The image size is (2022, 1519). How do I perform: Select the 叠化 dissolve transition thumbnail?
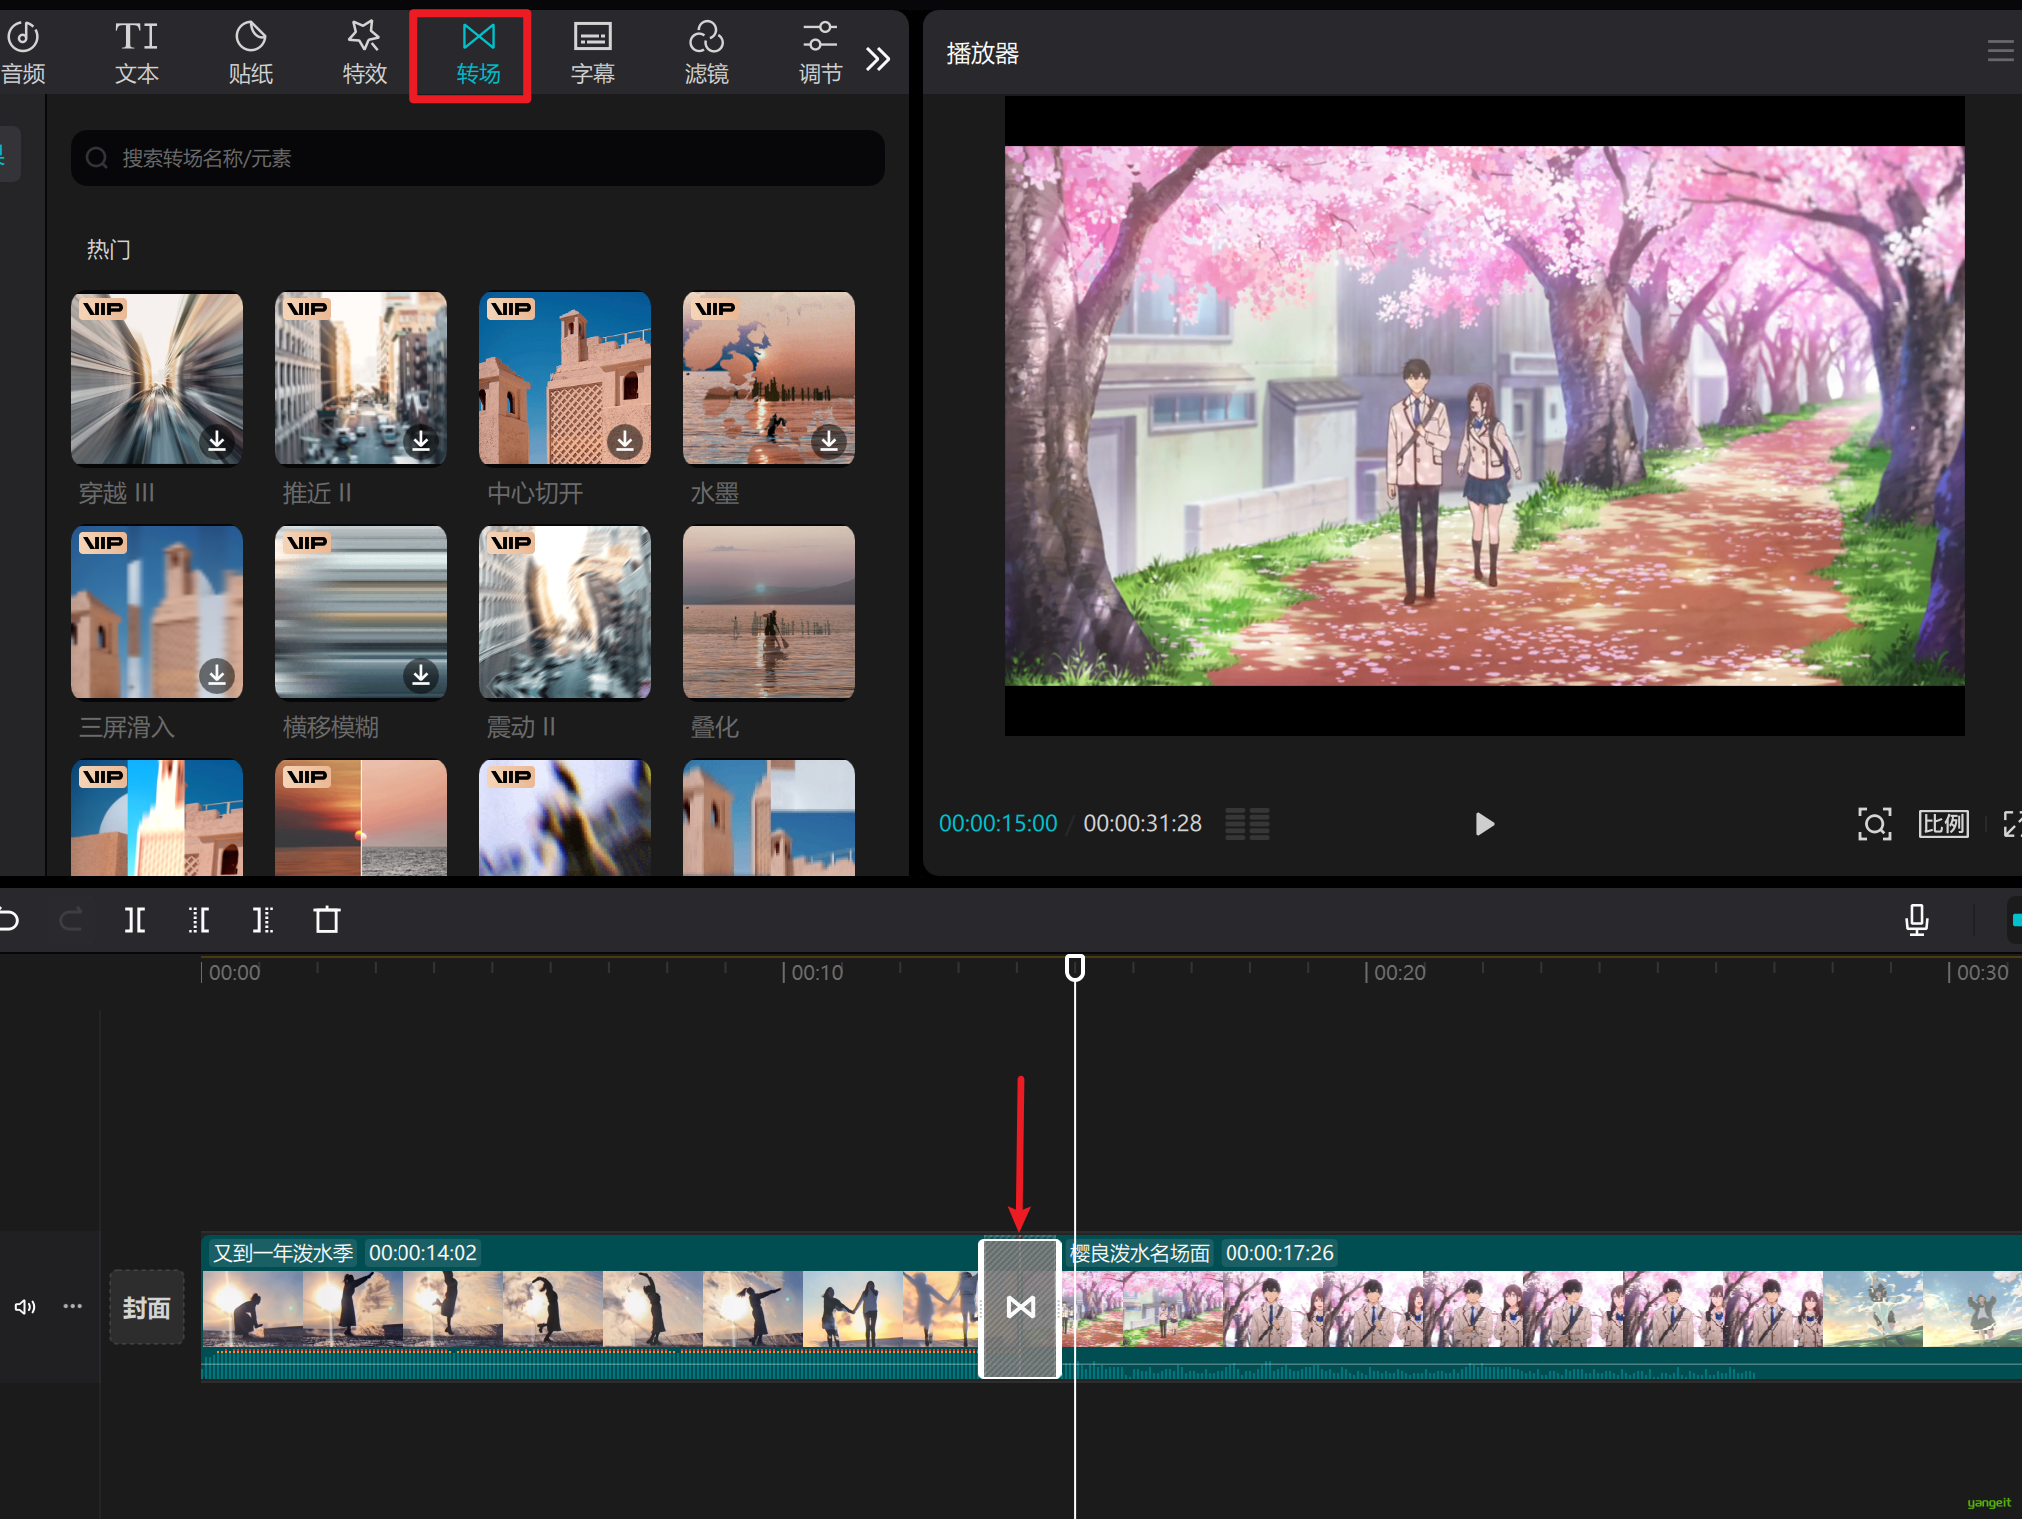pos(769,612)
